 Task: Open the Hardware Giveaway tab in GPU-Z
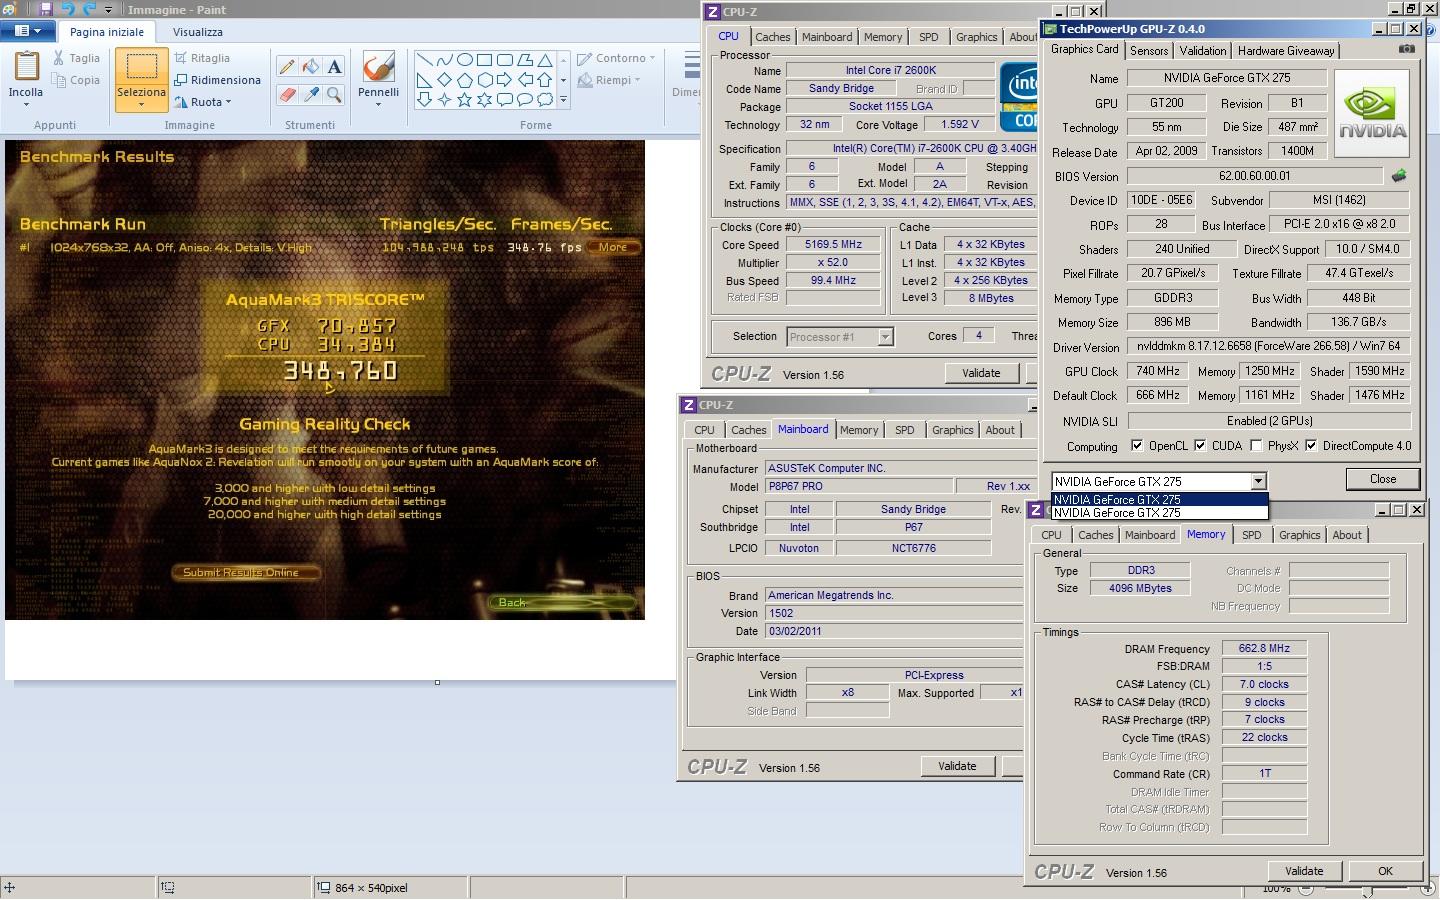(x=1286, y=50)
